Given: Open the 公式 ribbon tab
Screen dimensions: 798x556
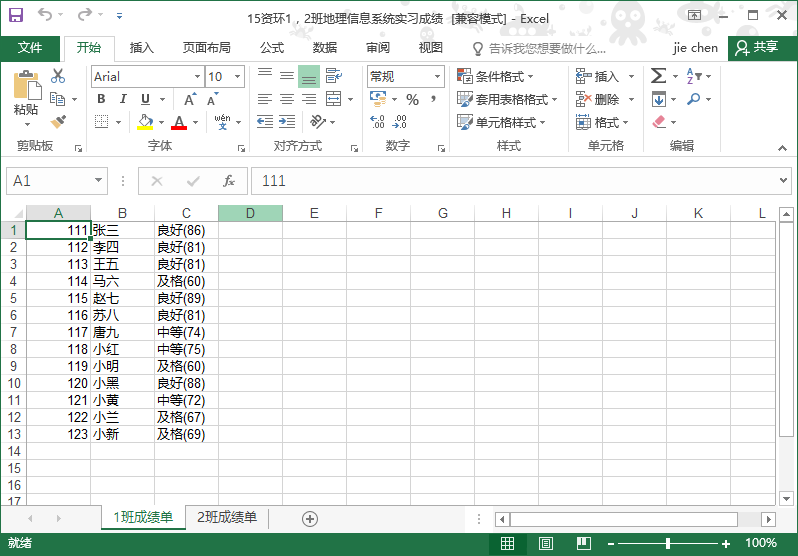Looking at the screenshot, I should point(272,48).
